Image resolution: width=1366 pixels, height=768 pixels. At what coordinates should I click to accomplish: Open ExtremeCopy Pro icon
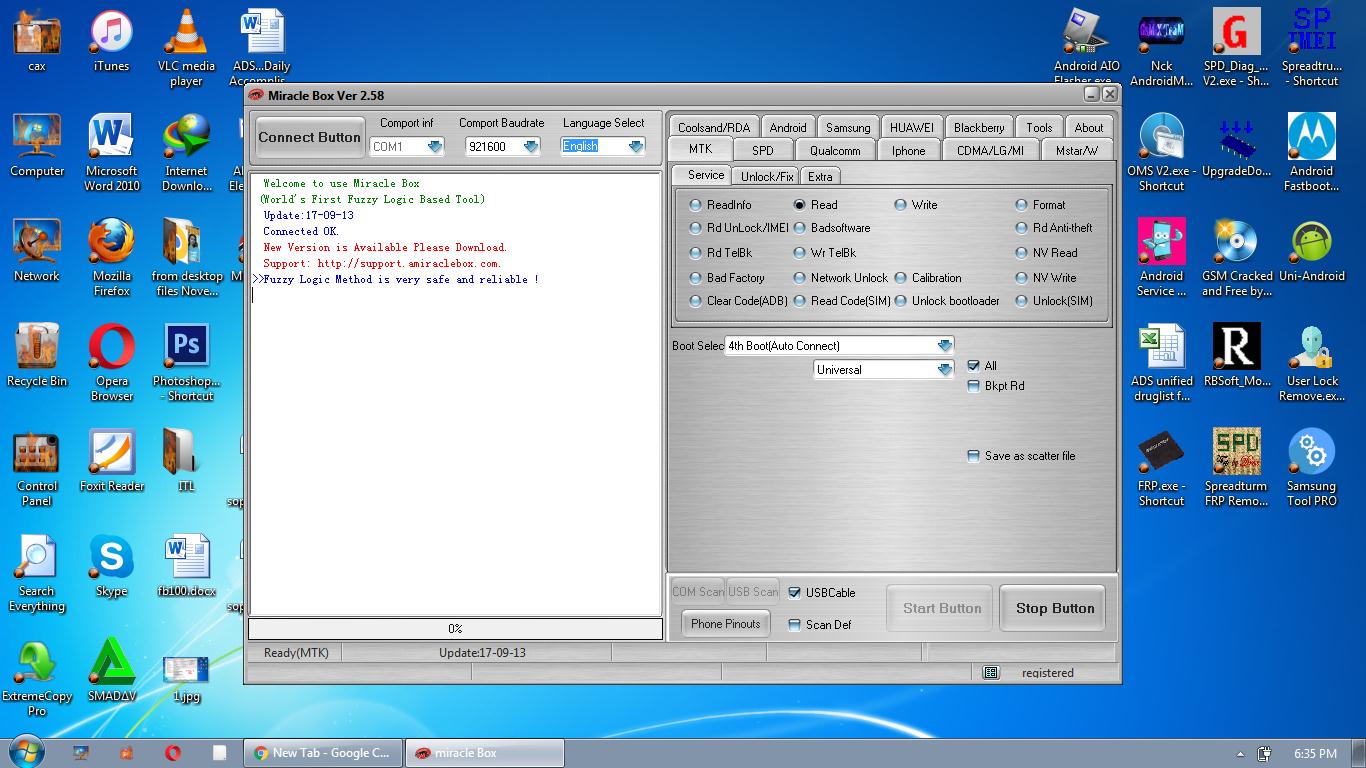click(x=37, y=678)
